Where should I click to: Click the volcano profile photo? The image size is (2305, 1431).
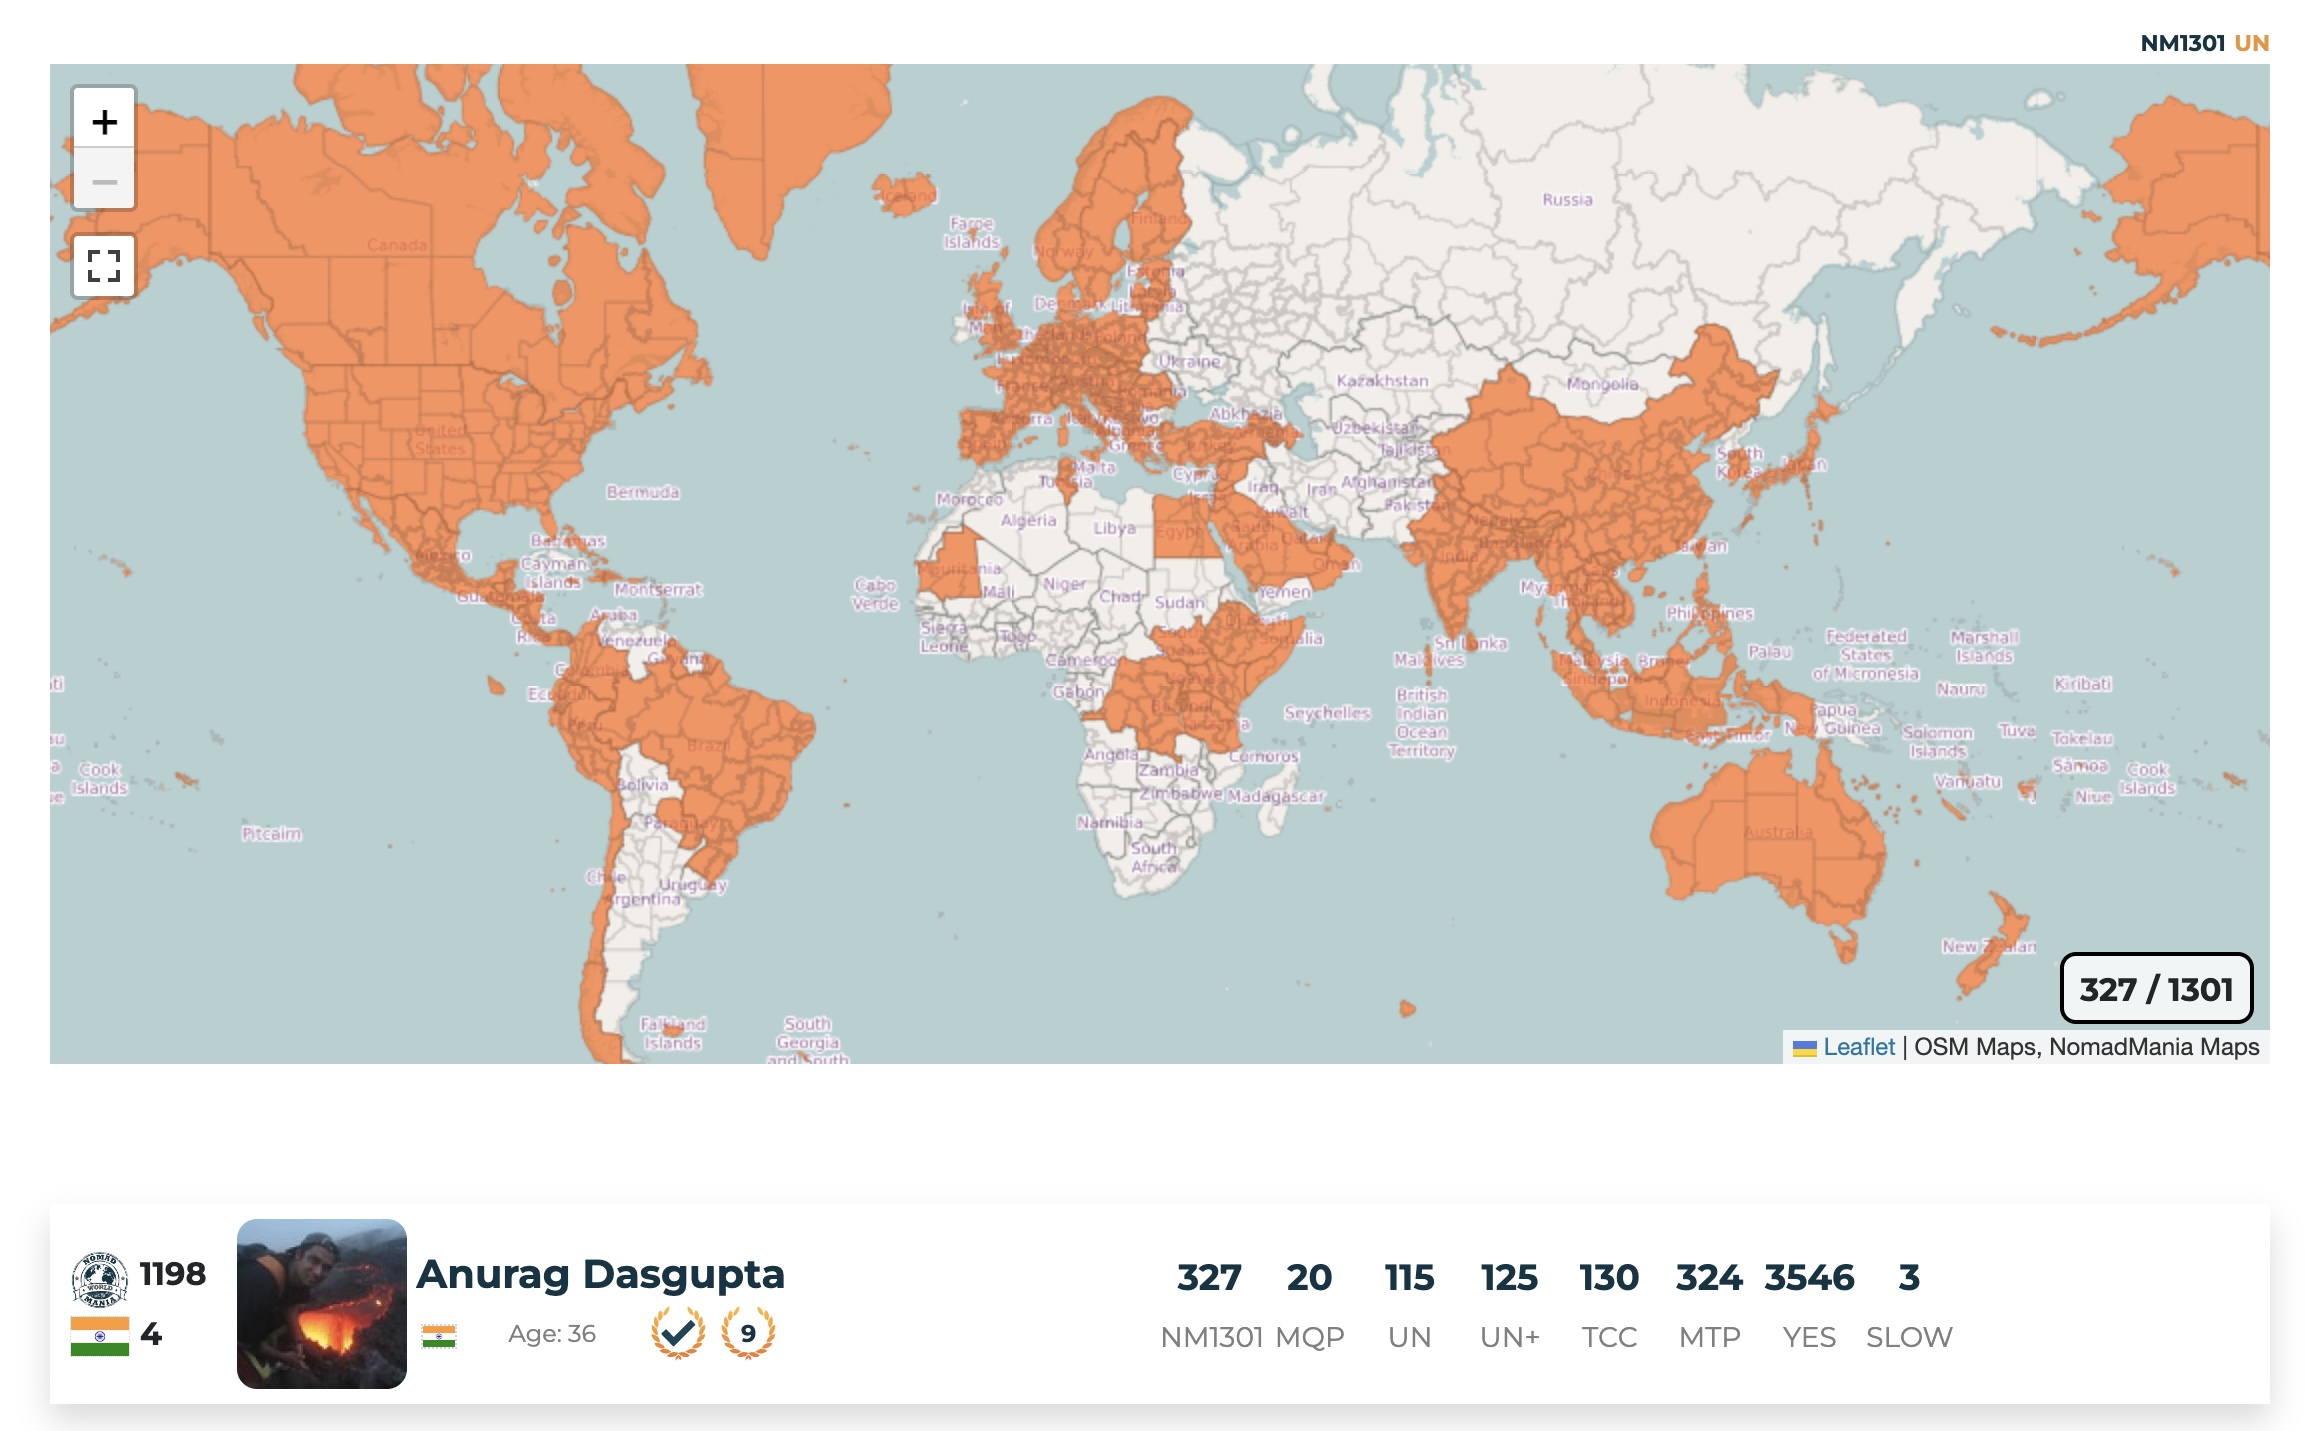point(321,1303)
